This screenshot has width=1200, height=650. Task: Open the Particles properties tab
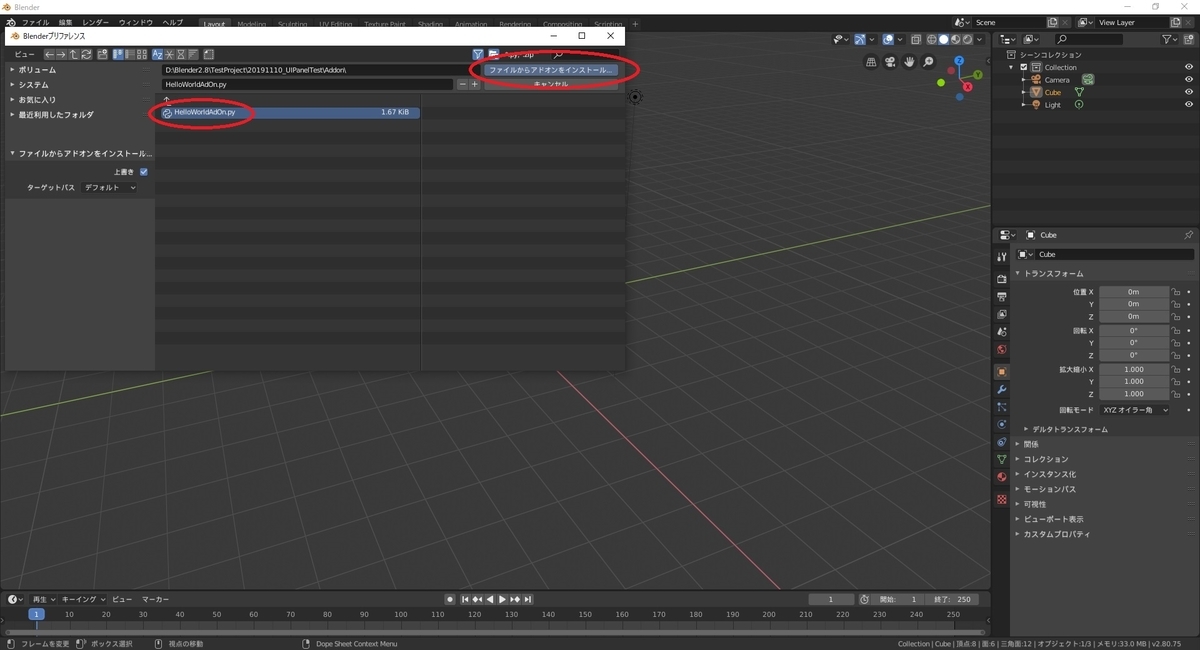[x=1002, y=407]
